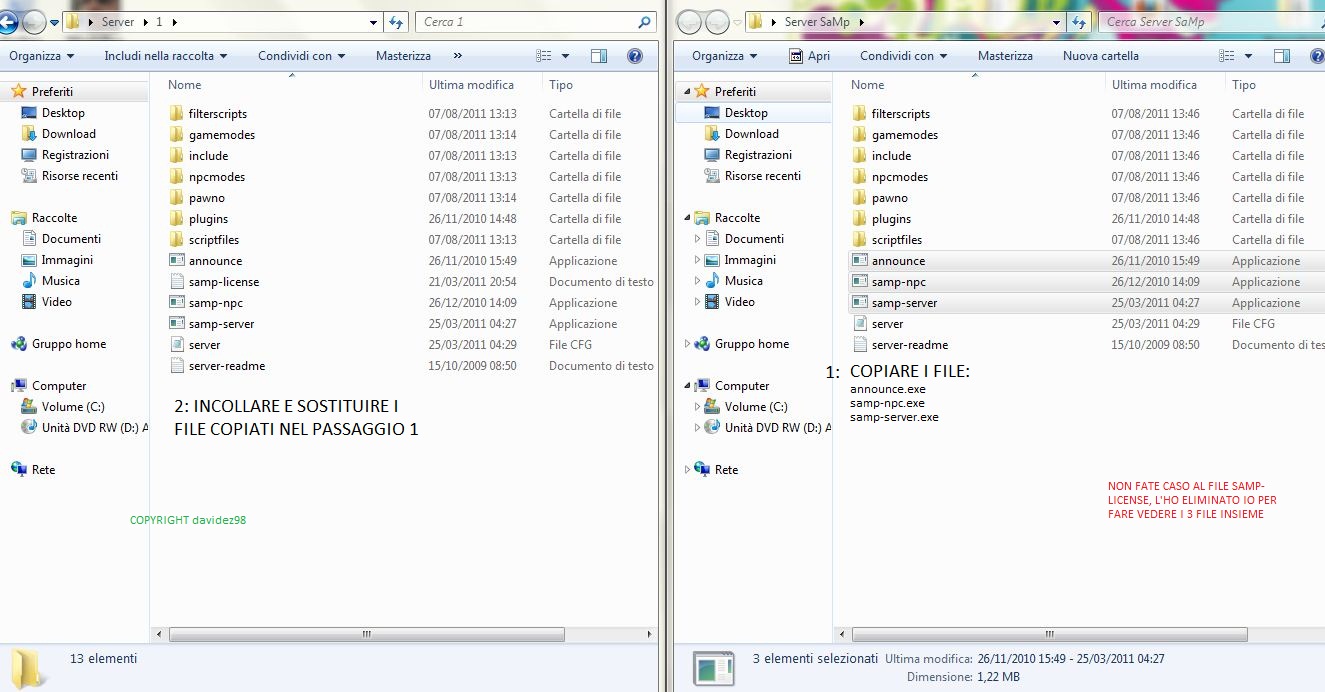Viewport: 1325px width, 692px height.
Task: Select server-readme in right window
Action: [x=909, y=345]
